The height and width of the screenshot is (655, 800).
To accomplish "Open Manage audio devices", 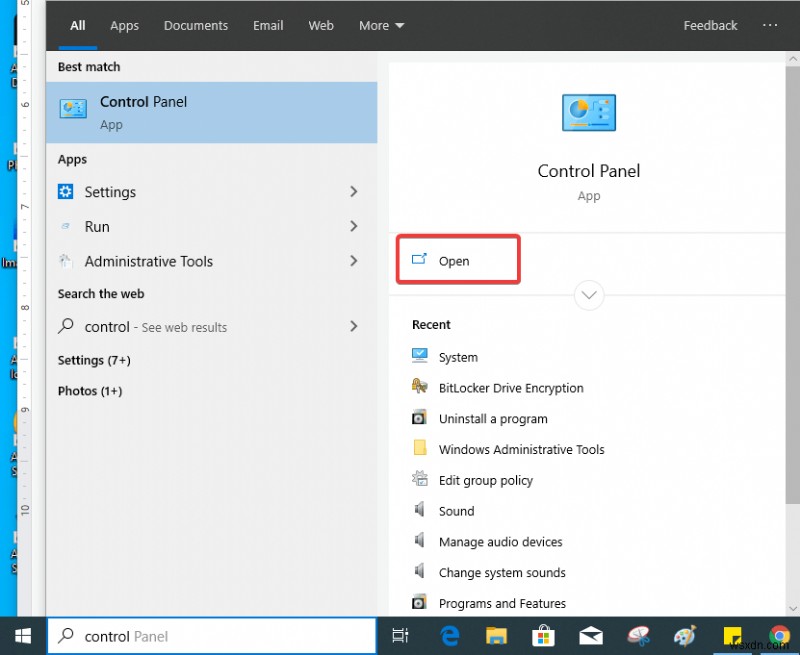I will pos(500,542).
